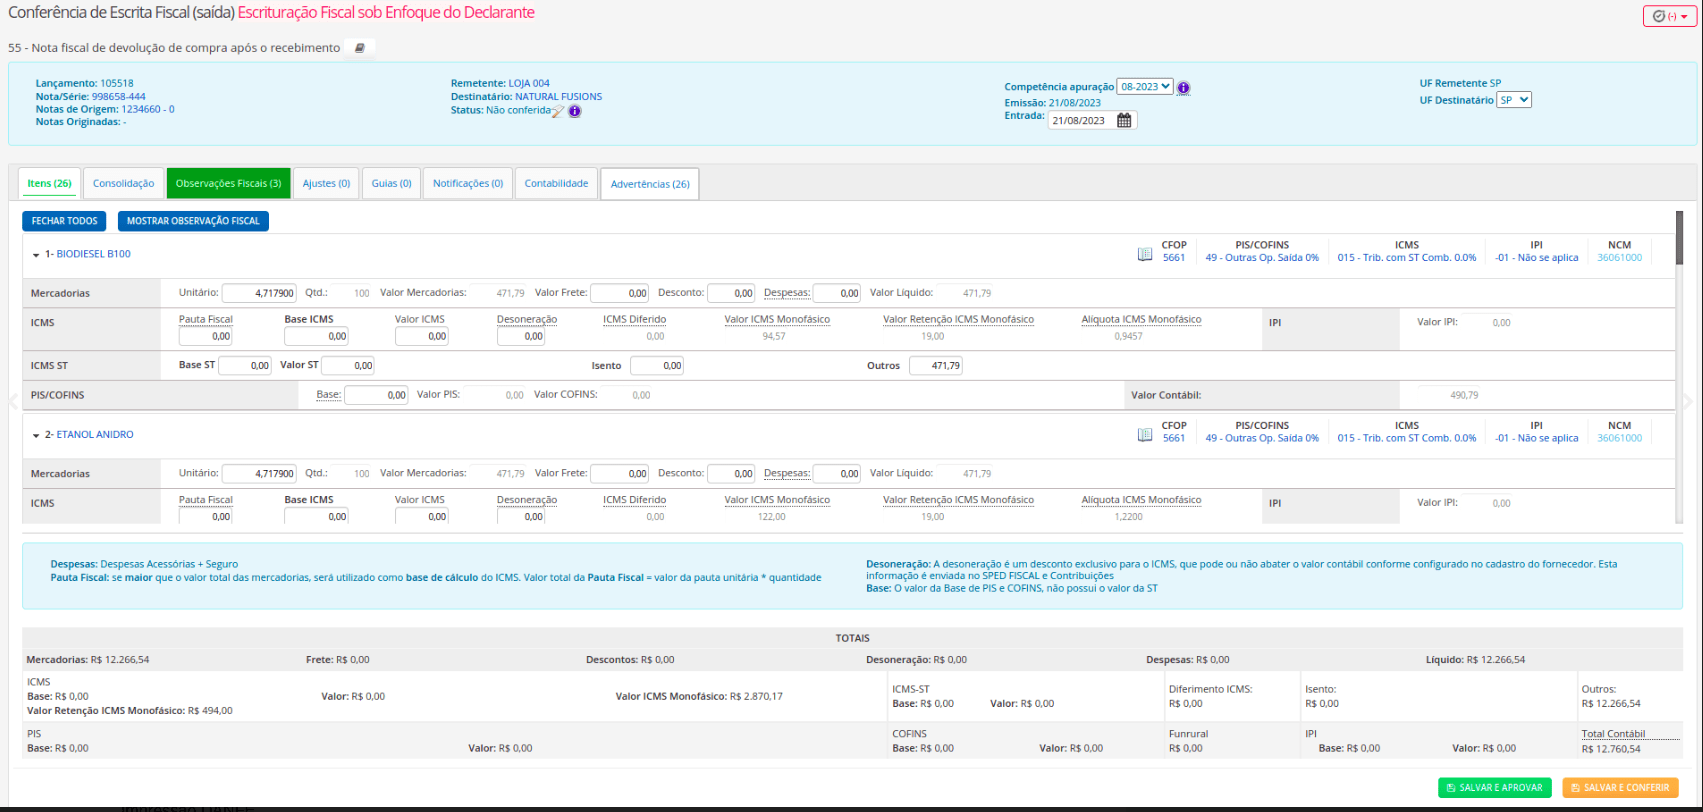Collapse item 1 BIODIESEL B100
This screenshot has width=1703, height=812.
36,255
